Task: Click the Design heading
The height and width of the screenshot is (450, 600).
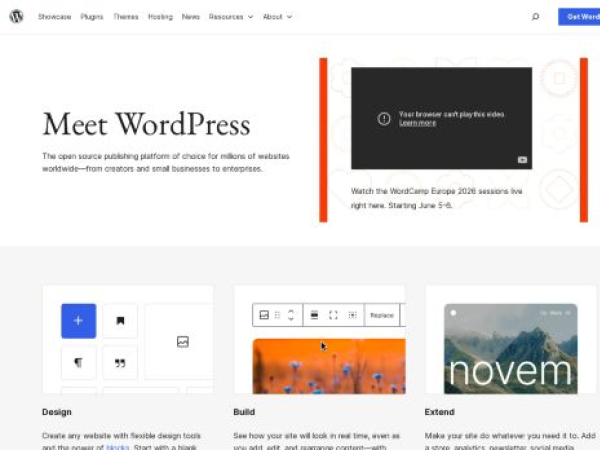Action: click(57, 412)
